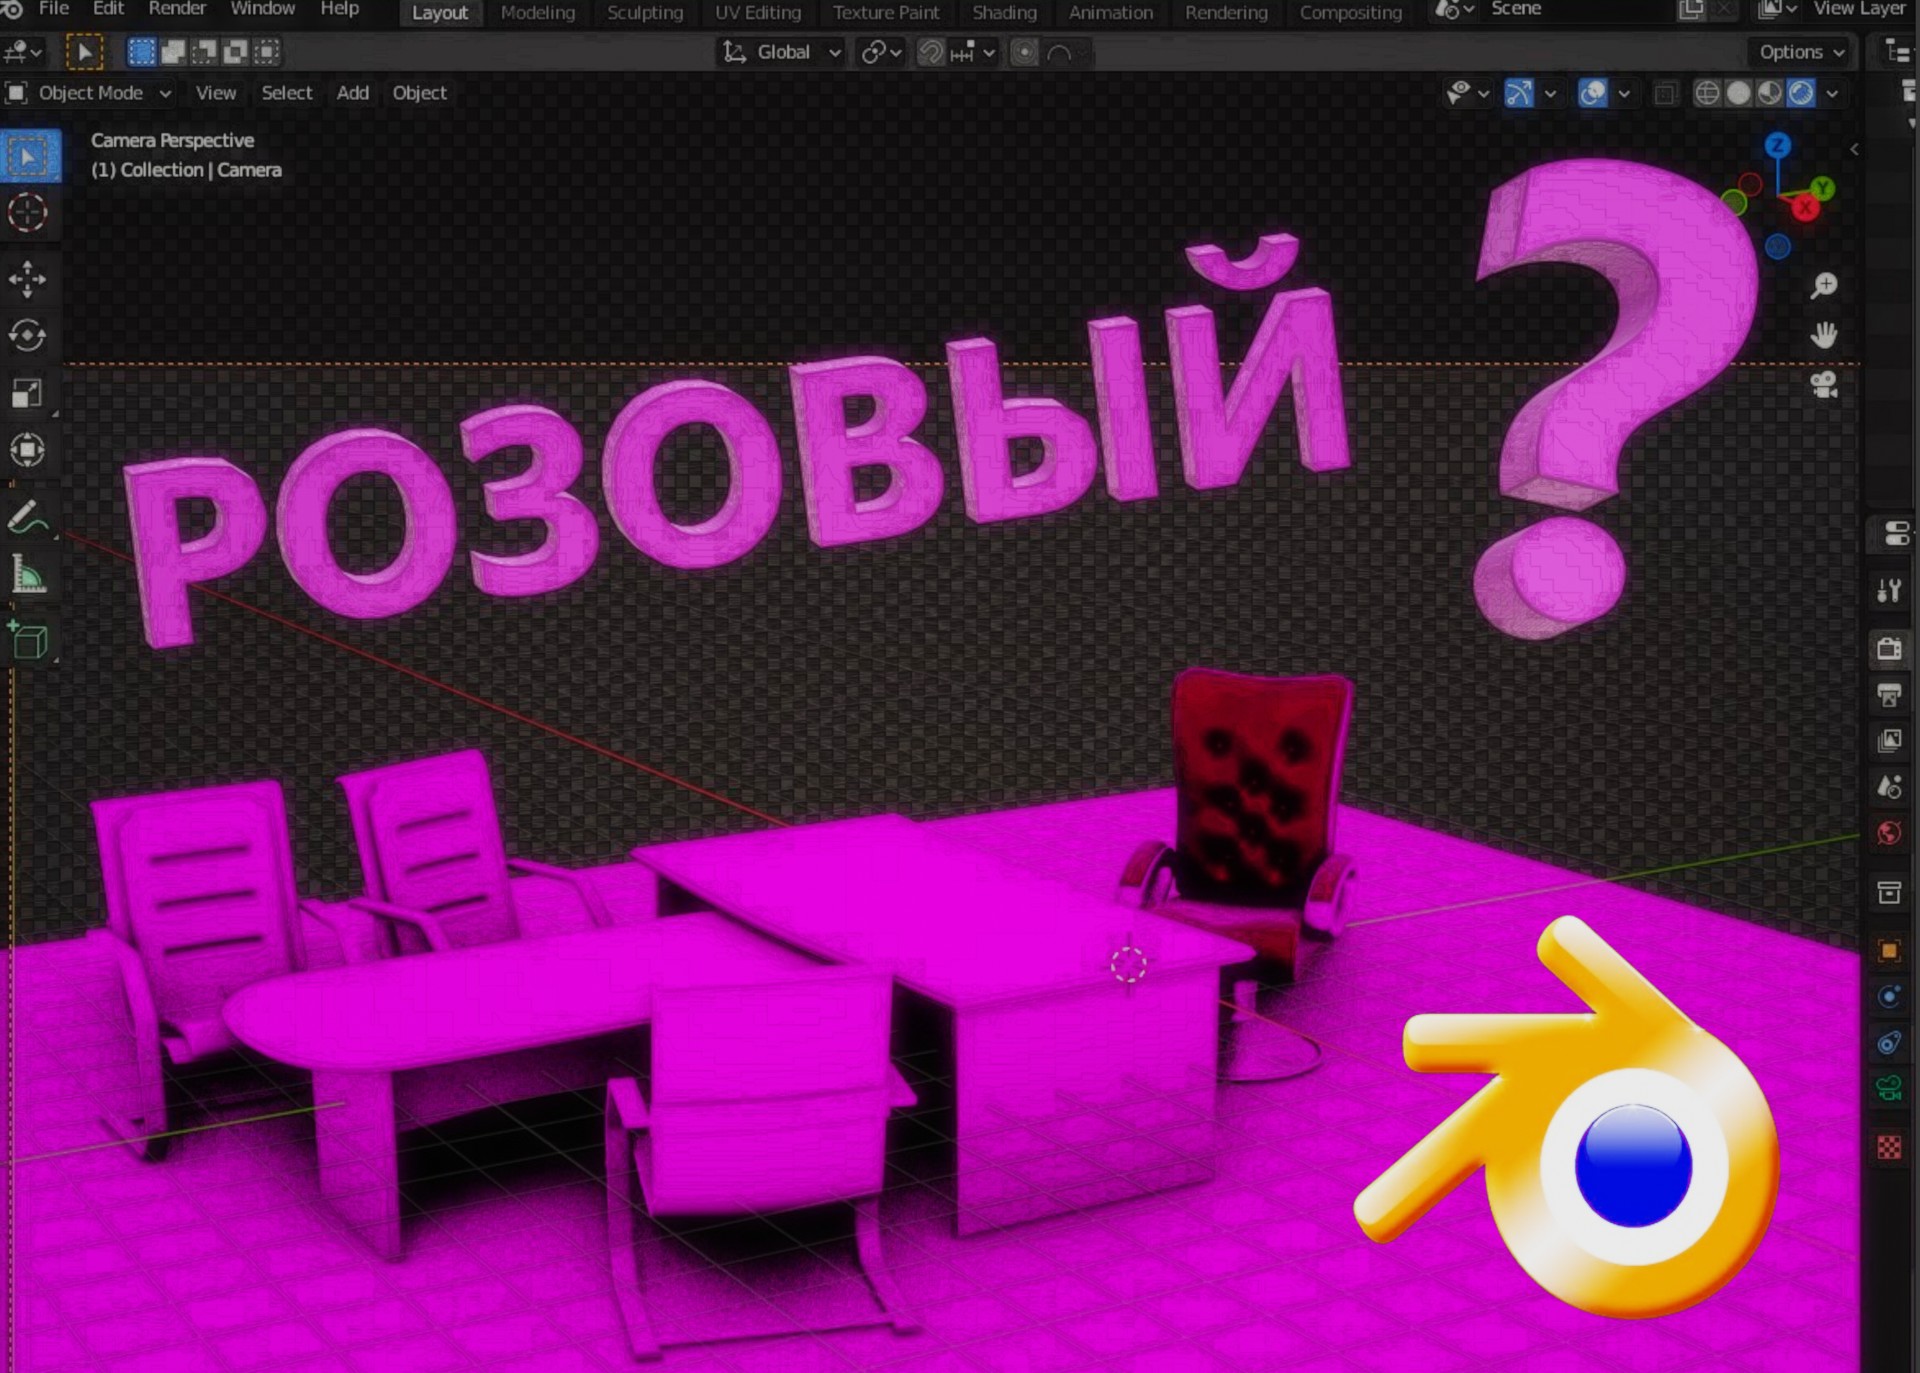Open the Render menu
The height and width of the screenshot is (1373, 1920).
(177, 9)
